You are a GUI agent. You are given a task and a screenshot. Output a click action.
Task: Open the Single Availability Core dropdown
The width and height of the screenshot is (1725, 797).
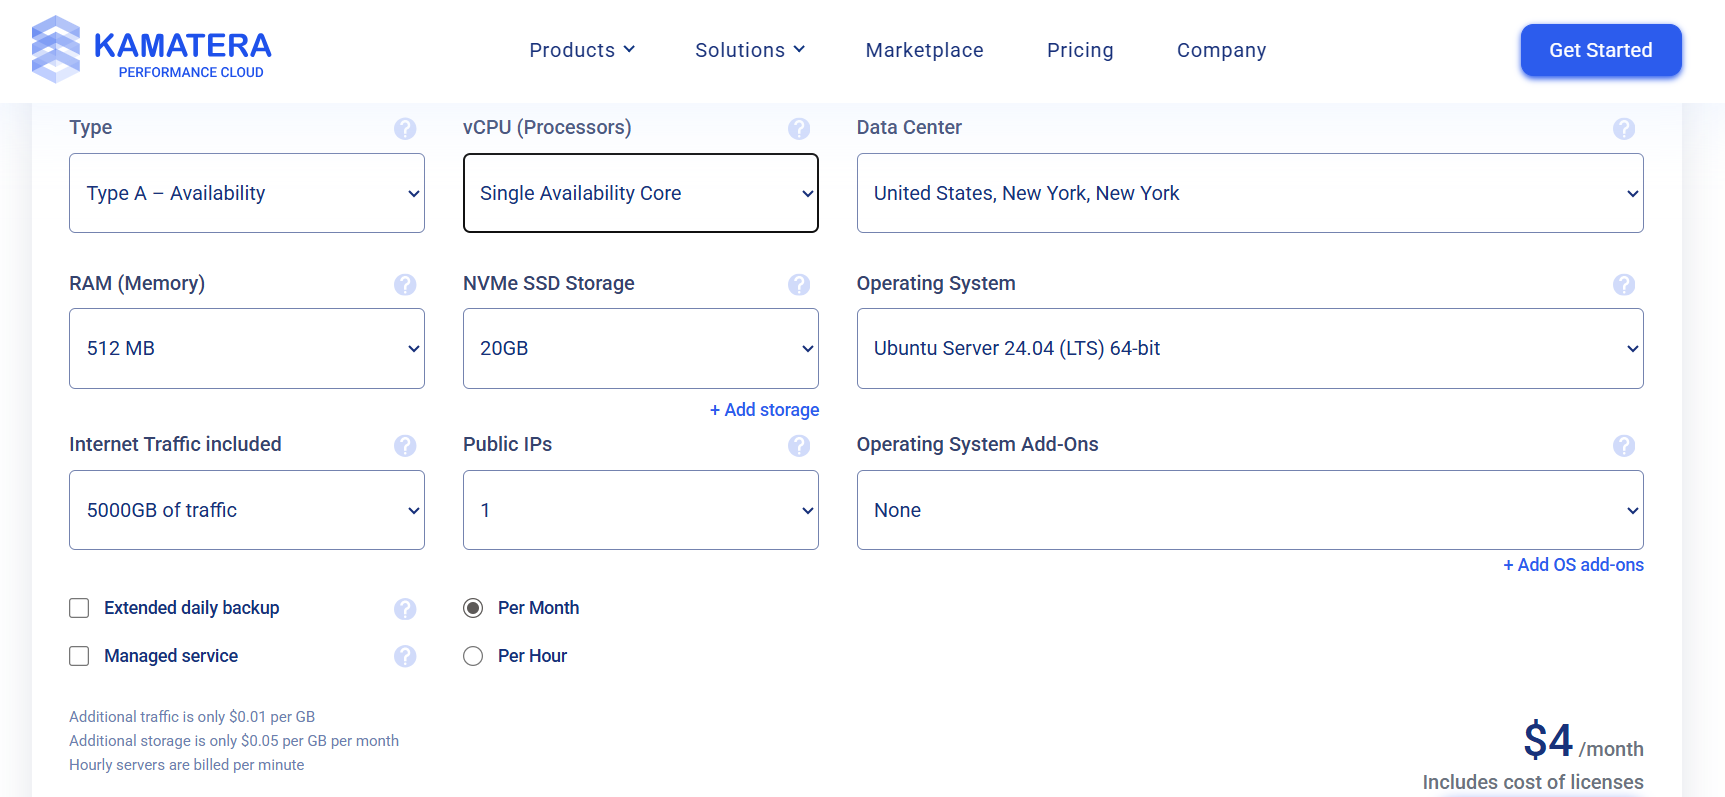tap(641, 193)
